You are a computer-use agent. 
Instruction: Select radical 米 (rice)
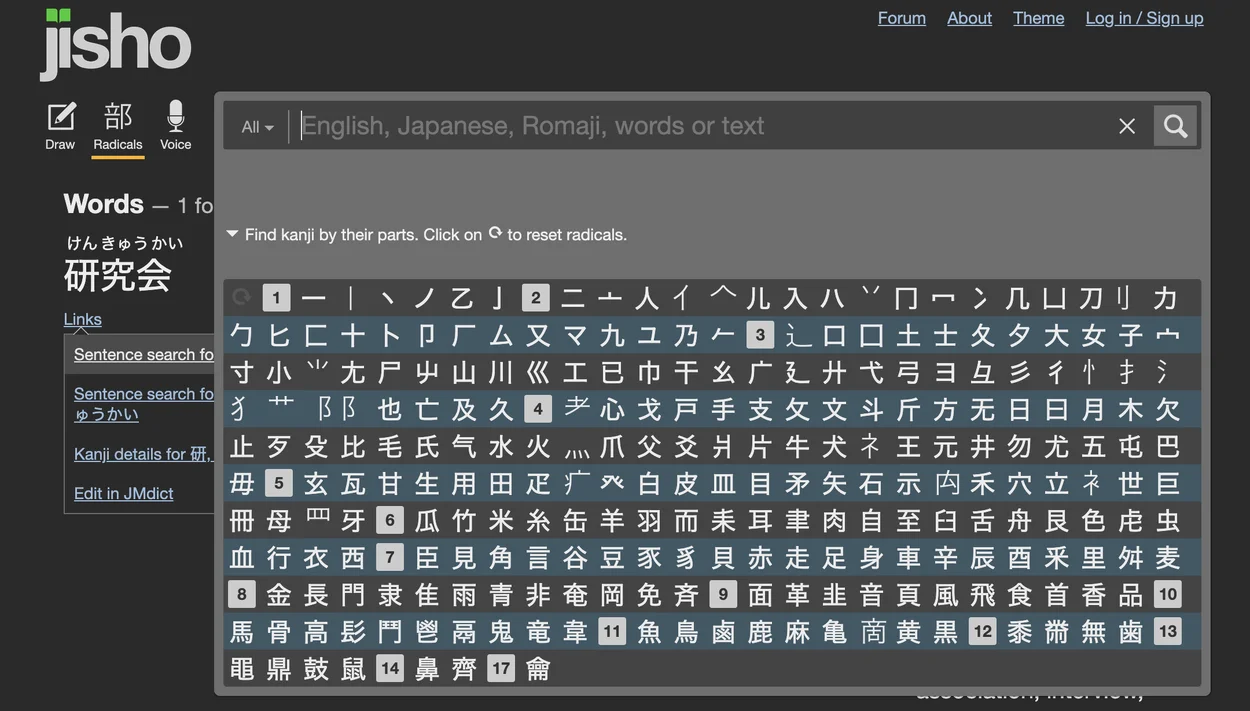point(500,520)
